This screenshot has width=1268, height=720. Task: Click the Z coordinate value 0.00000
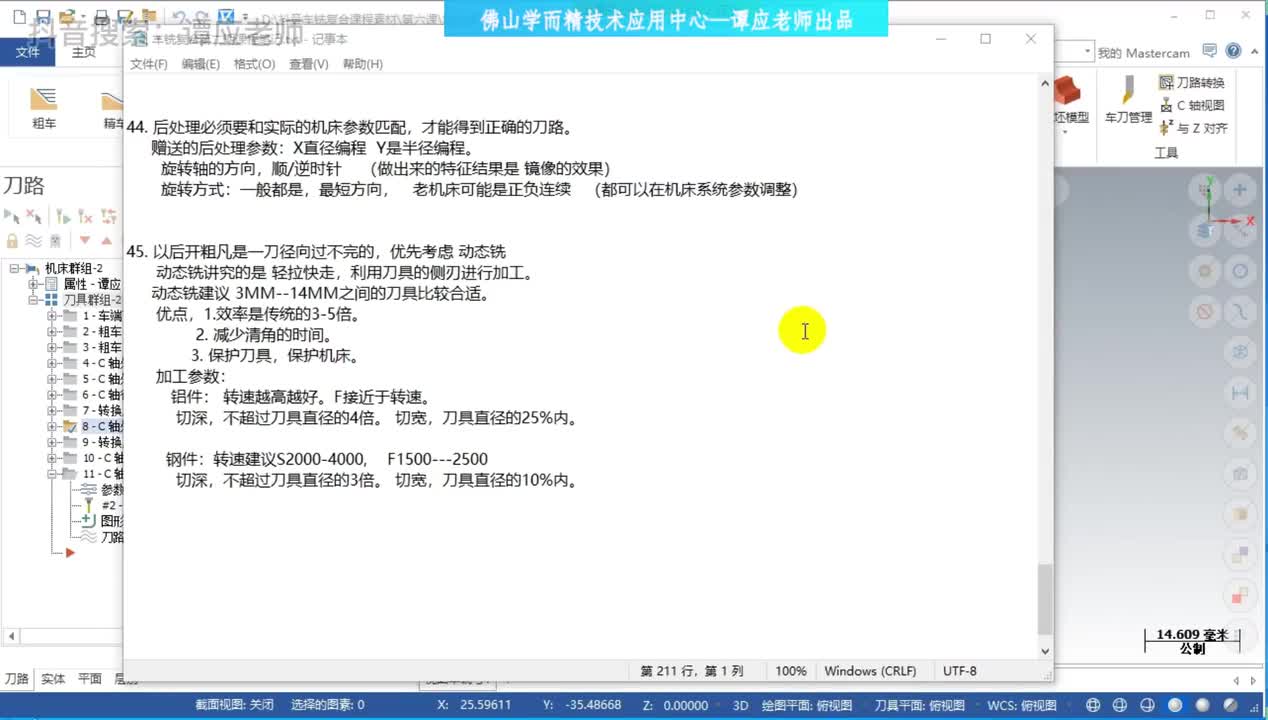coord(686,705)
